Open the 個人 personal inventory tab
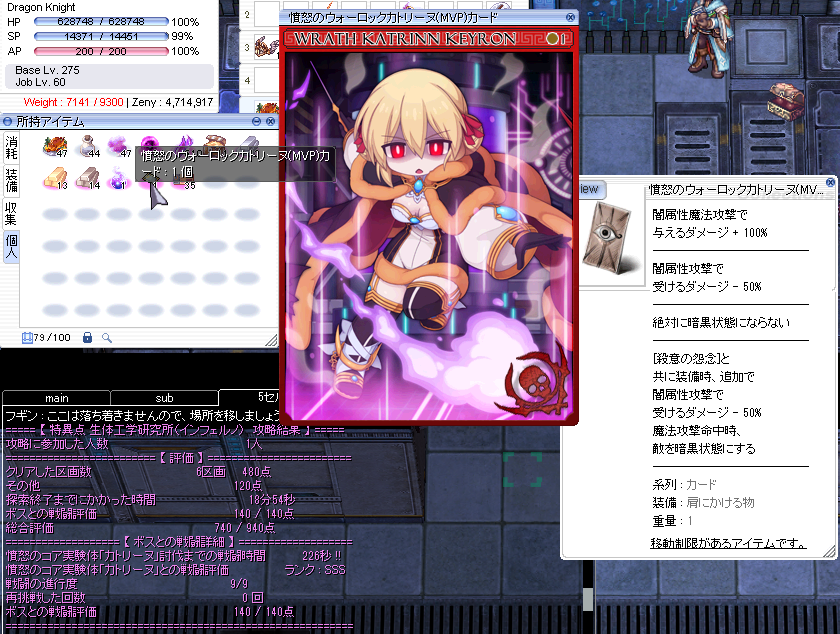 click(x=11, y=247)
